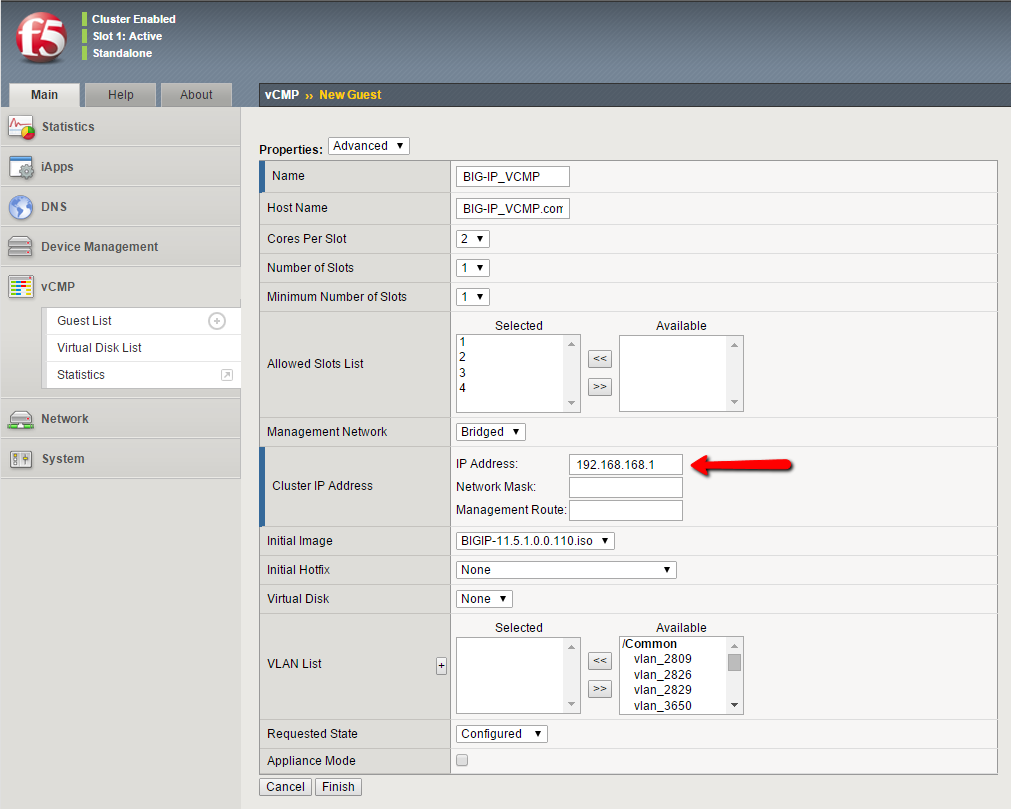Enable the Appliance Mode checkbox
The height and width of the screenshot is (809, 1011).
click(462, 760)
